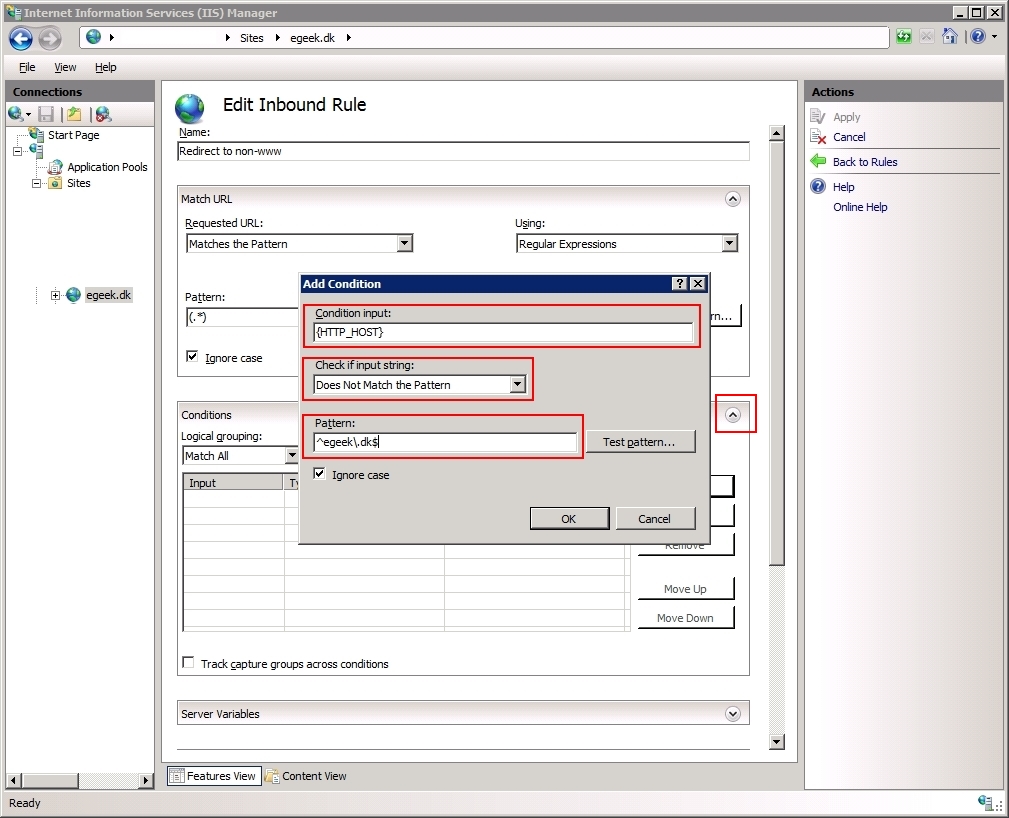Click the Condition input text field
1009x818 pixels.
pyautogui.click(x=503, y=332)
